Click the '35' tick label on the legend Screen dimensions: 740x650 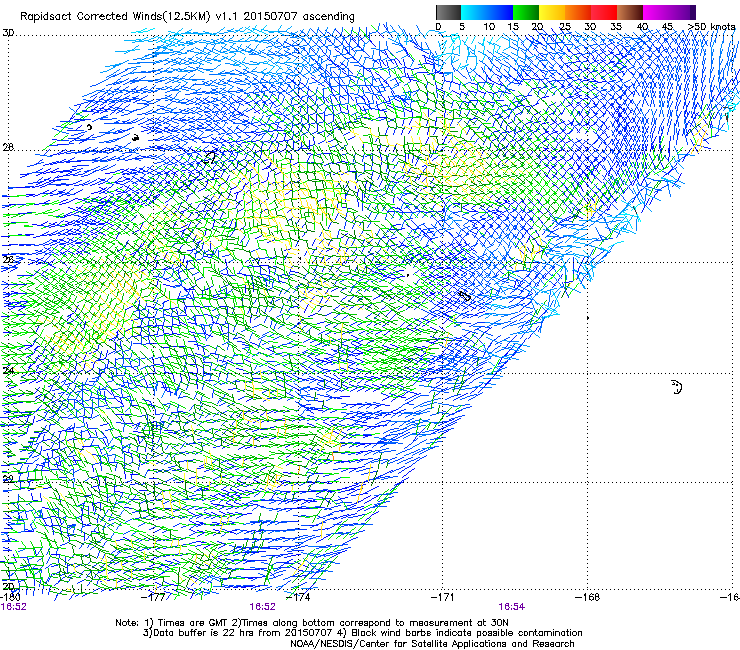616,27
